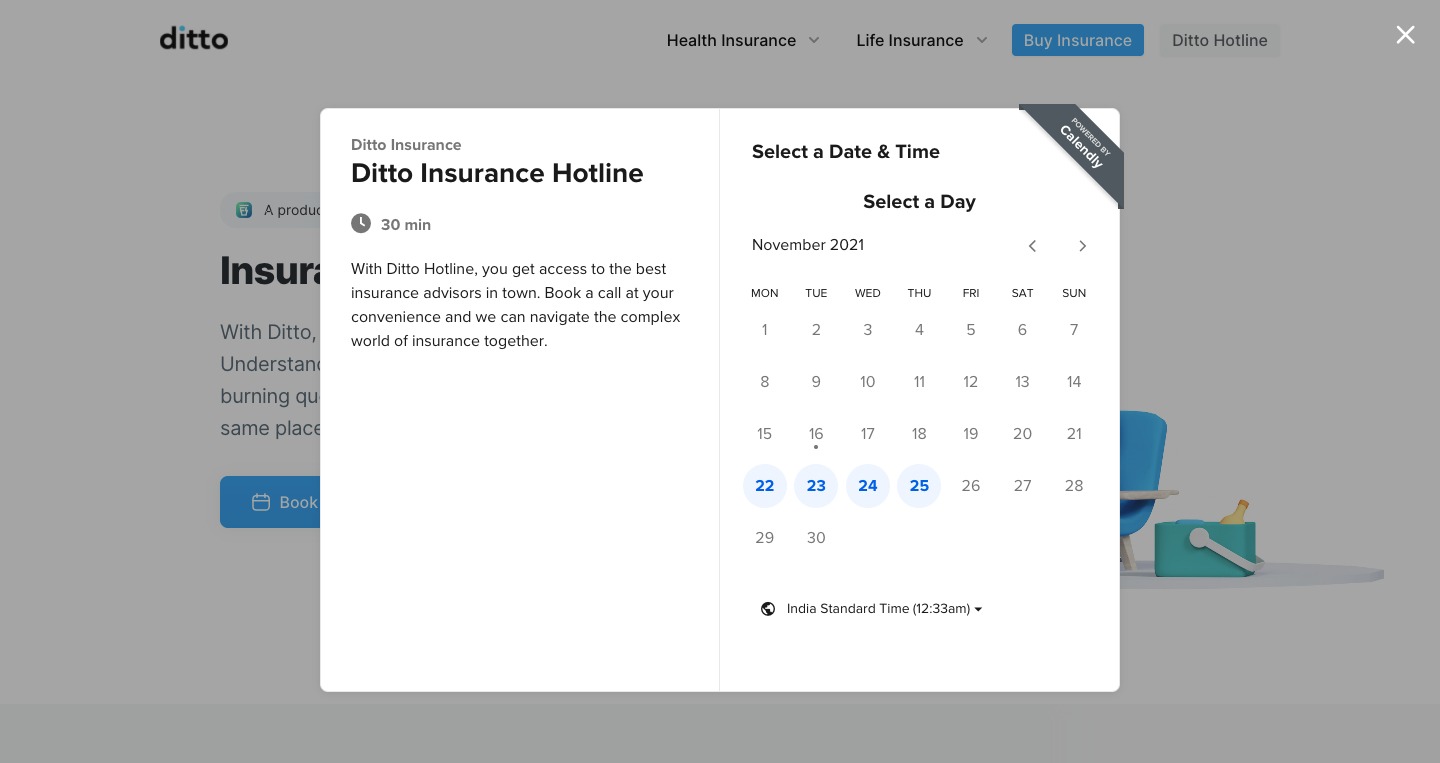Image resolution: width=1440 pixels, height=763 pixels.
Task: Click the Ditto Insurance organizer name
Action: (x=406, y=145)
